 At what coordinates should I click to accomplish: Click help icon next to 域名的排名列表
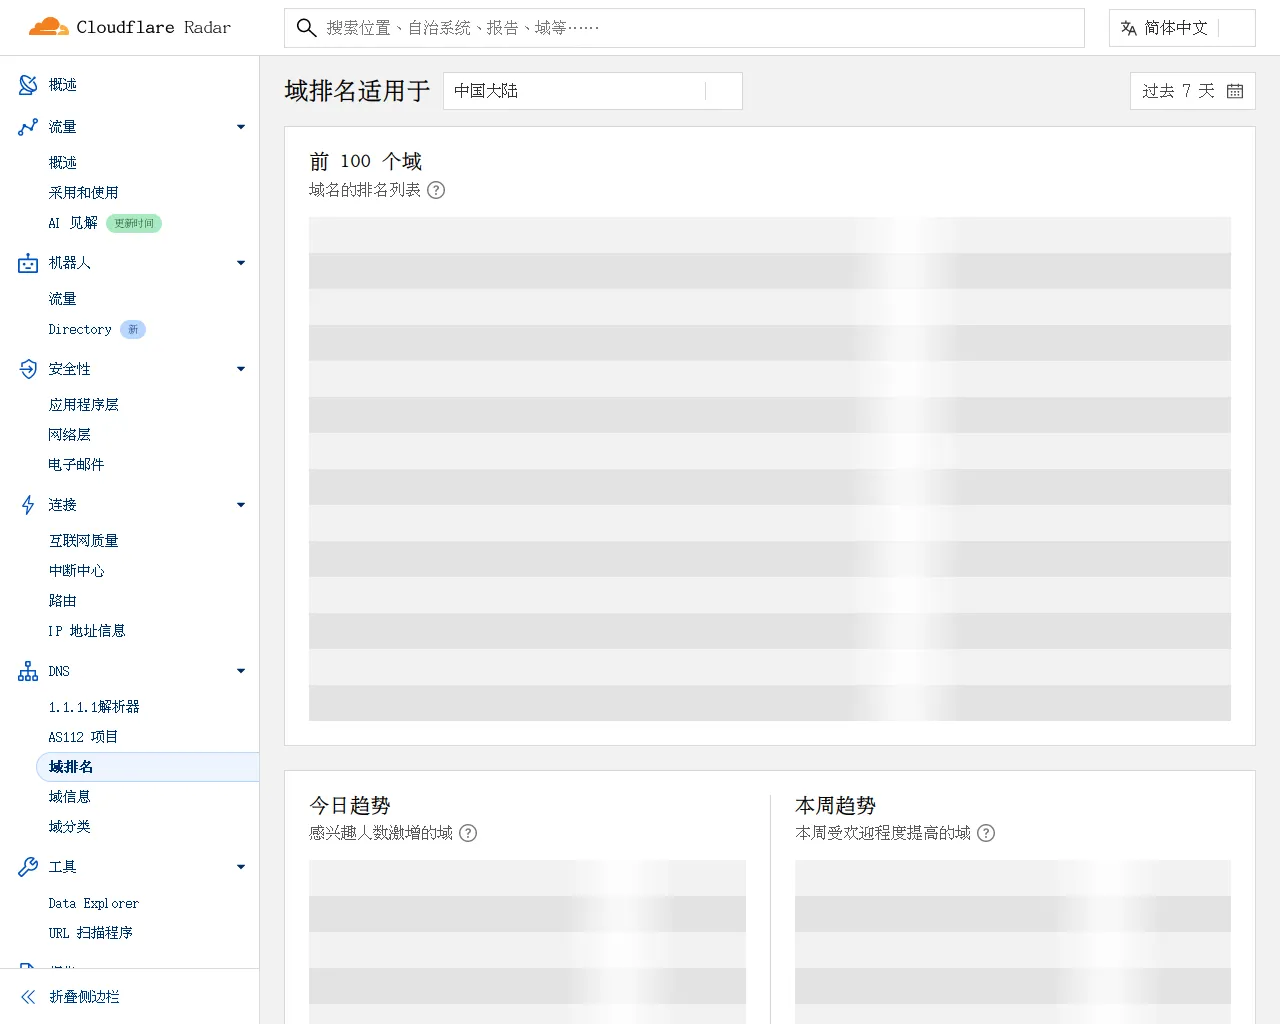pos(436,190)
